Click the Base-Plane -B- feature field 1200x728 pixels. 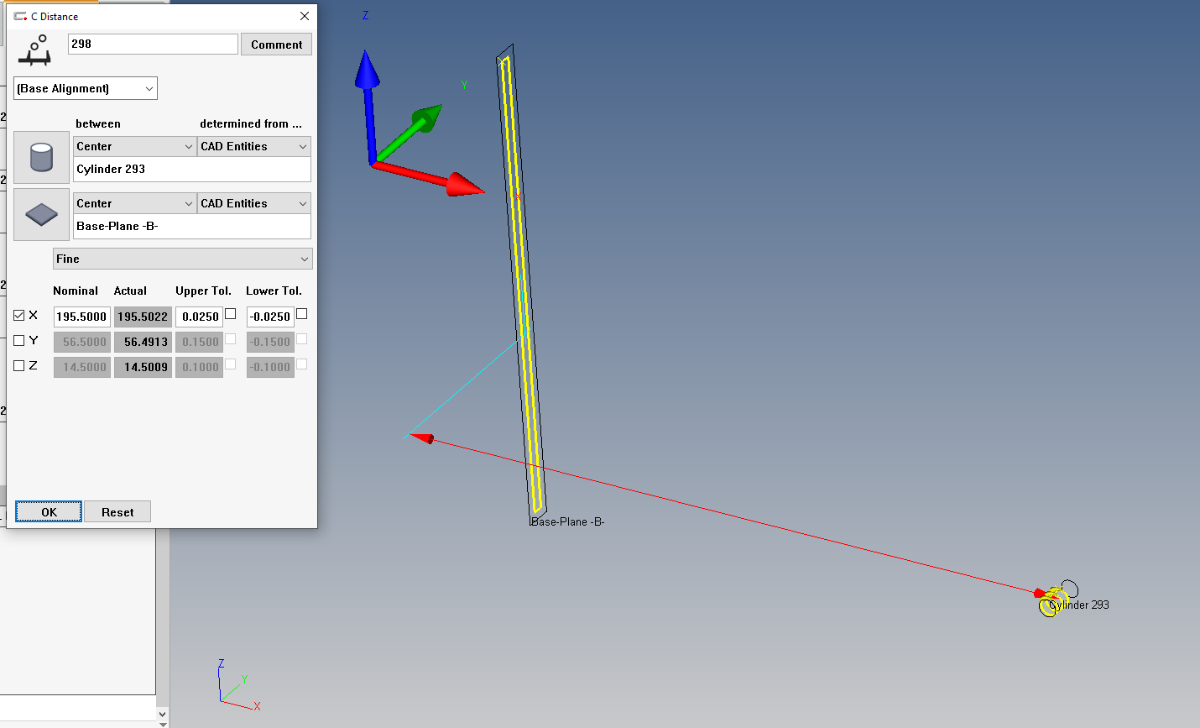pyautogui.click(x=192, y=226)
